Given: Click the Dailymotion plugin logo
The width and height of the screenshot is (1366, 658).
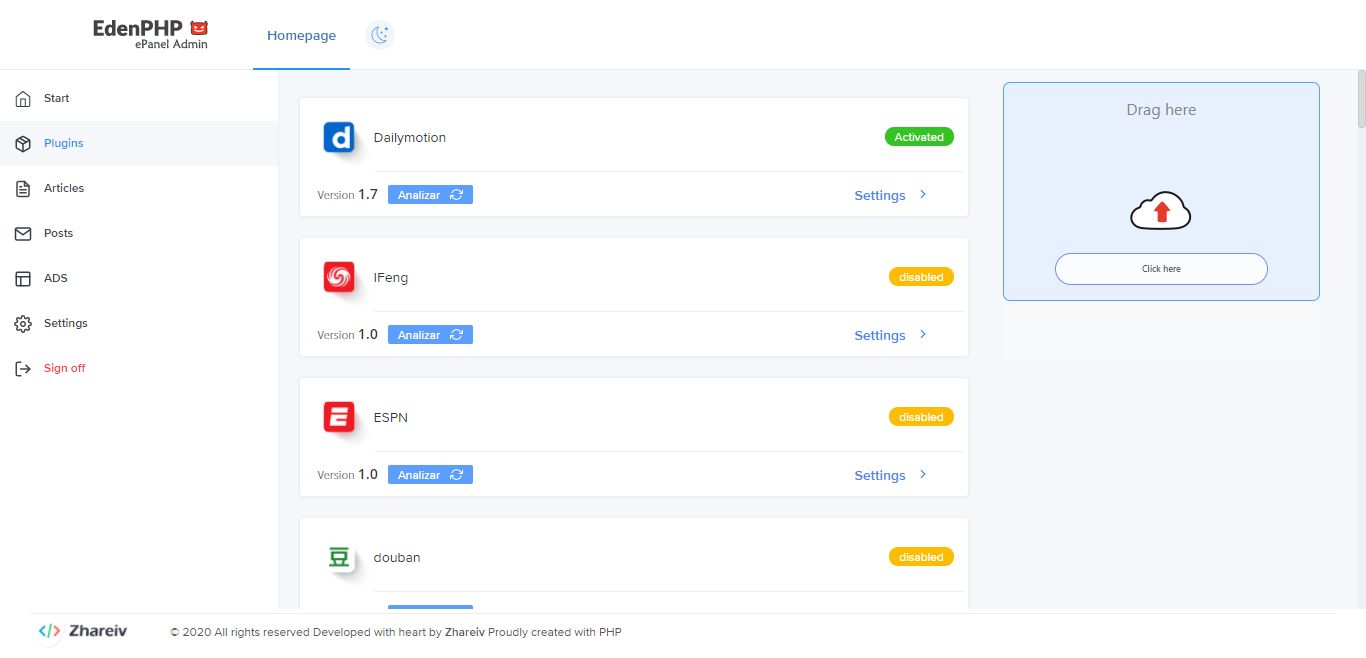Looking at the screenshot, I should point(339,137).
